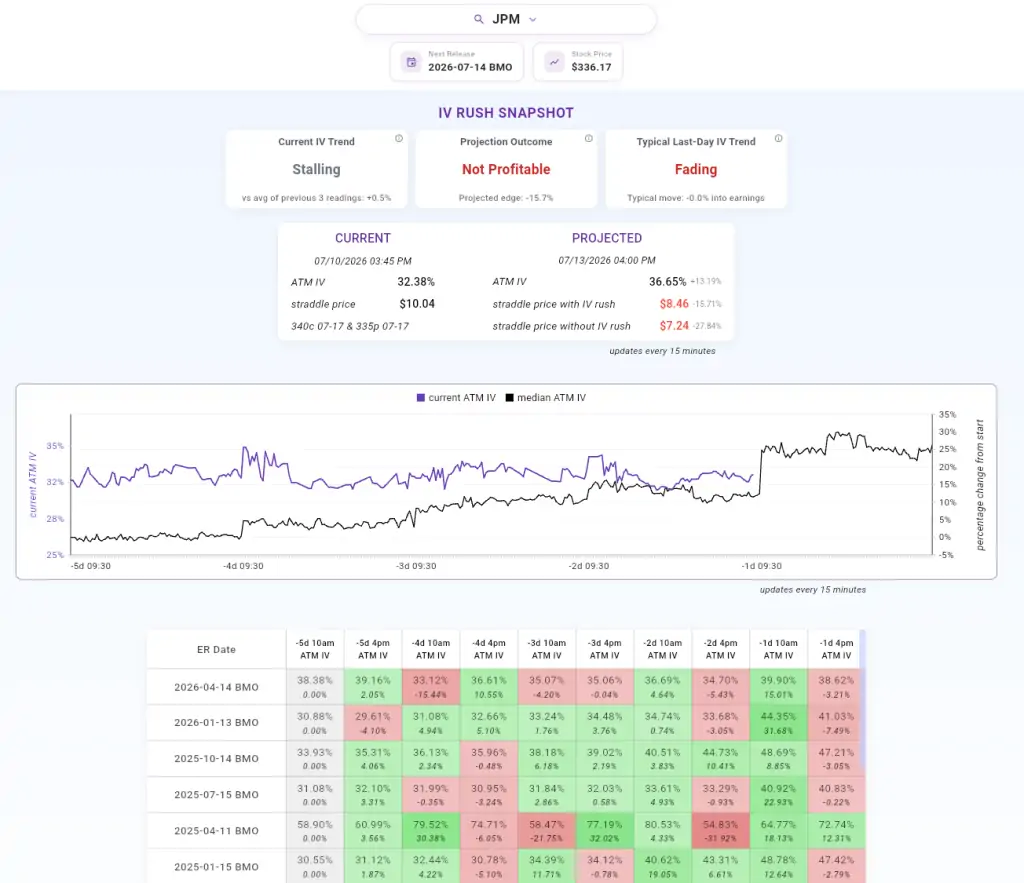Screen dimensions: 1024x883
Task: Click the purple current ATM IV swatch
Action: 421,398
